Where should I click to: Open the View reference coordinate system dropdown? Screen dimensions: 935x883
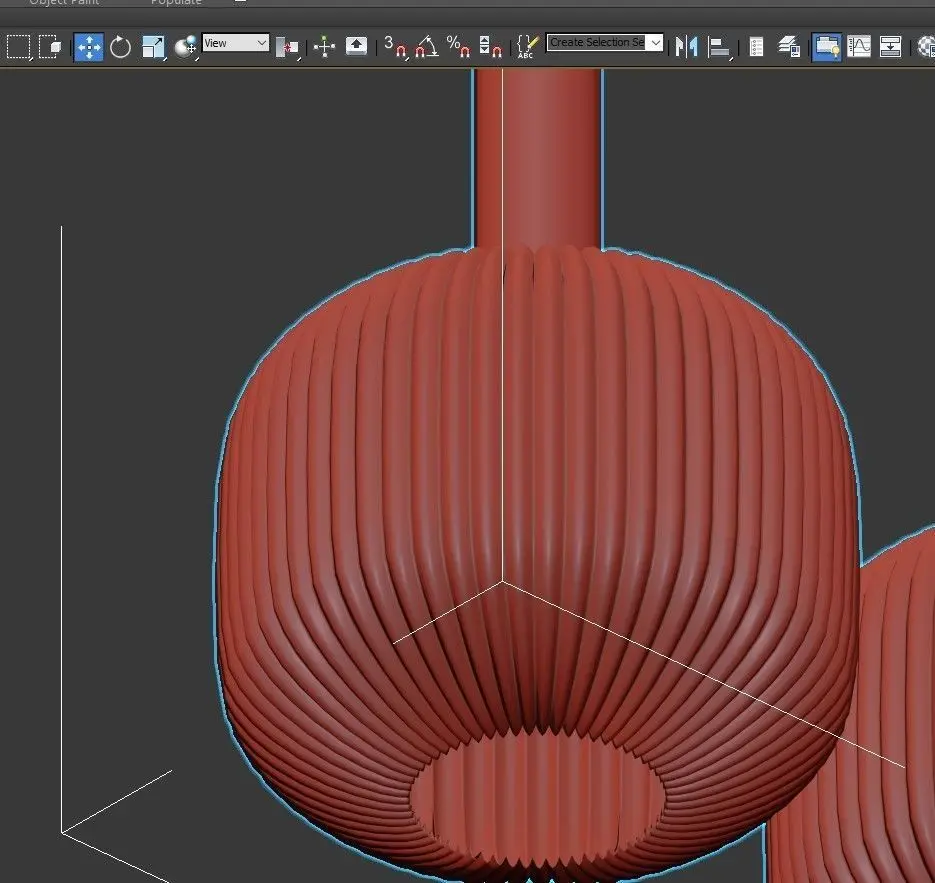click(235, 43)
